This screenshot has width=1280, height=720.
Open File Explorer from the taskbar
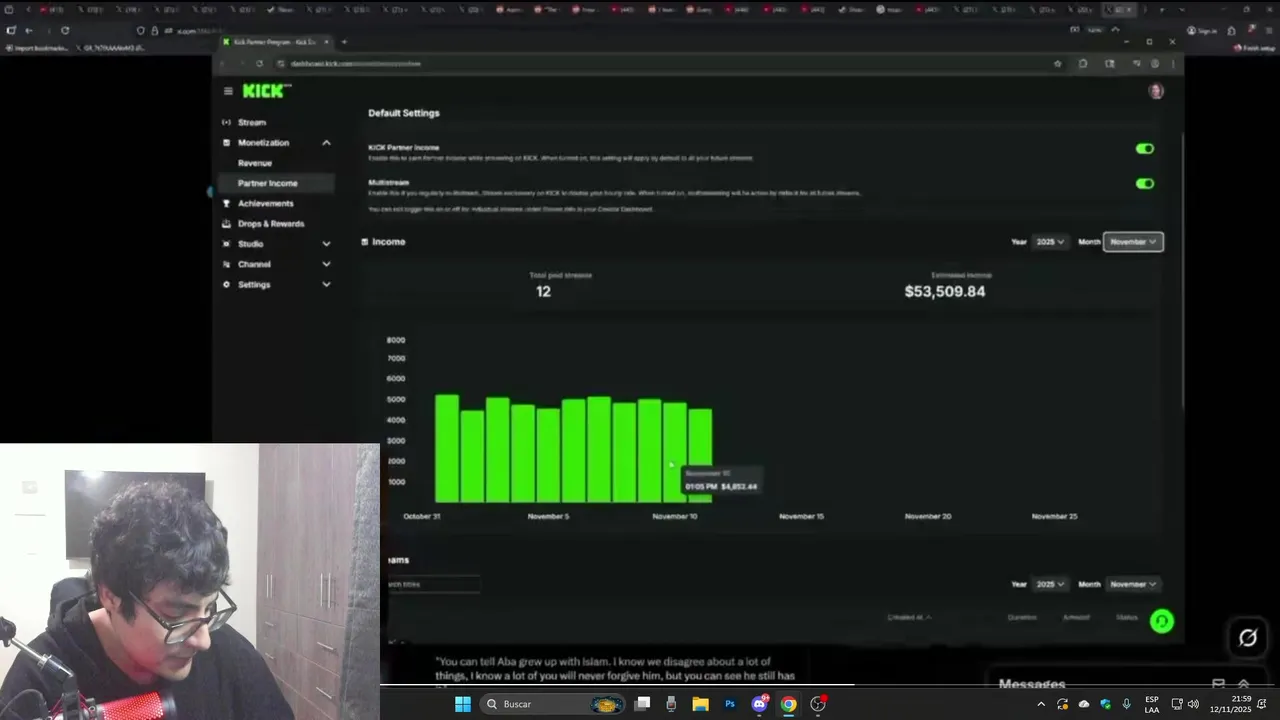[x=700, y=704]
